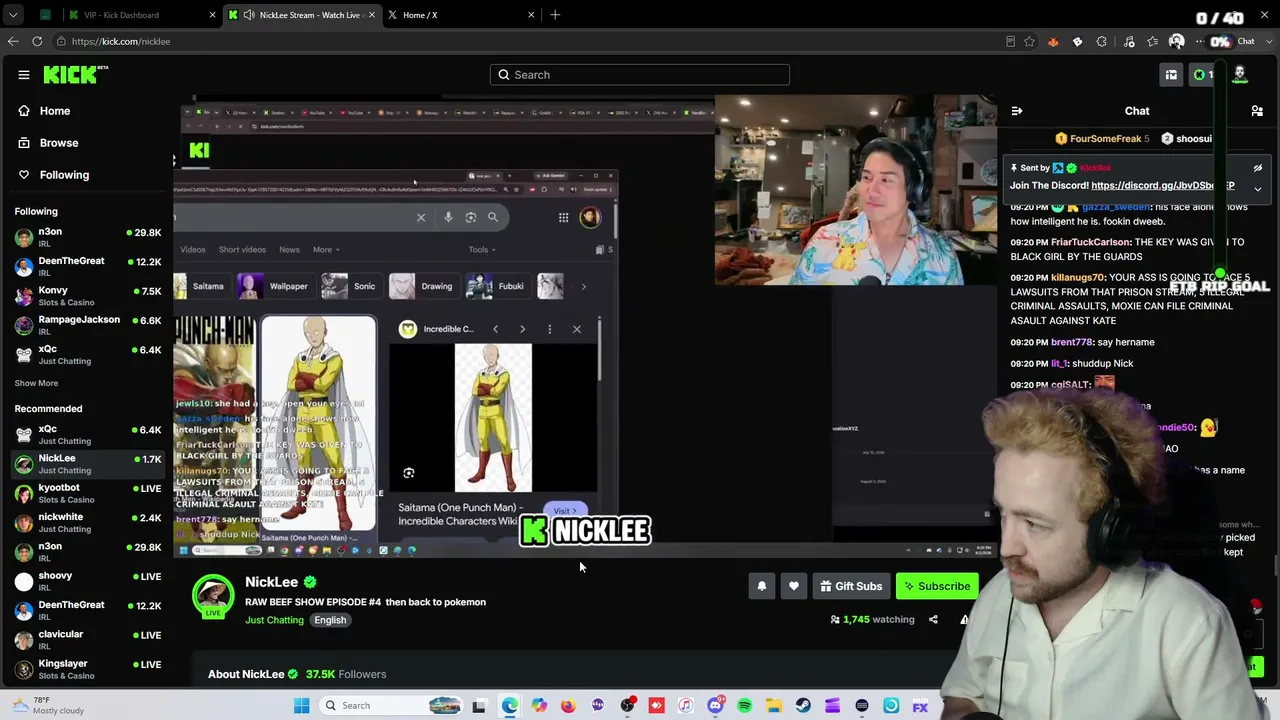Follow NickLee with the heart button
The image size is (1280, 720).
pos(794,586)
